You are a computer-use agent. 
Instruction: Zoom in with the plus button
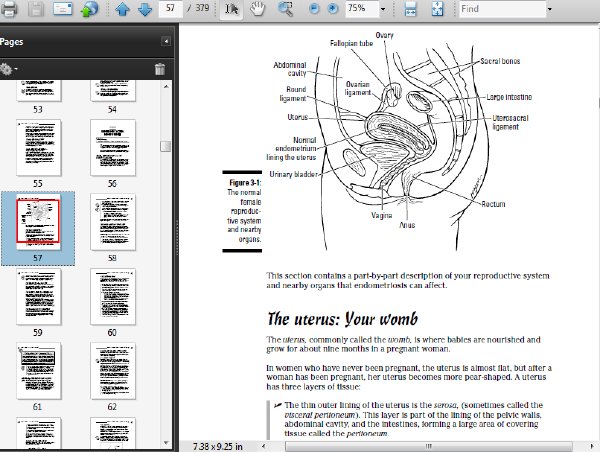pos(333,9)
